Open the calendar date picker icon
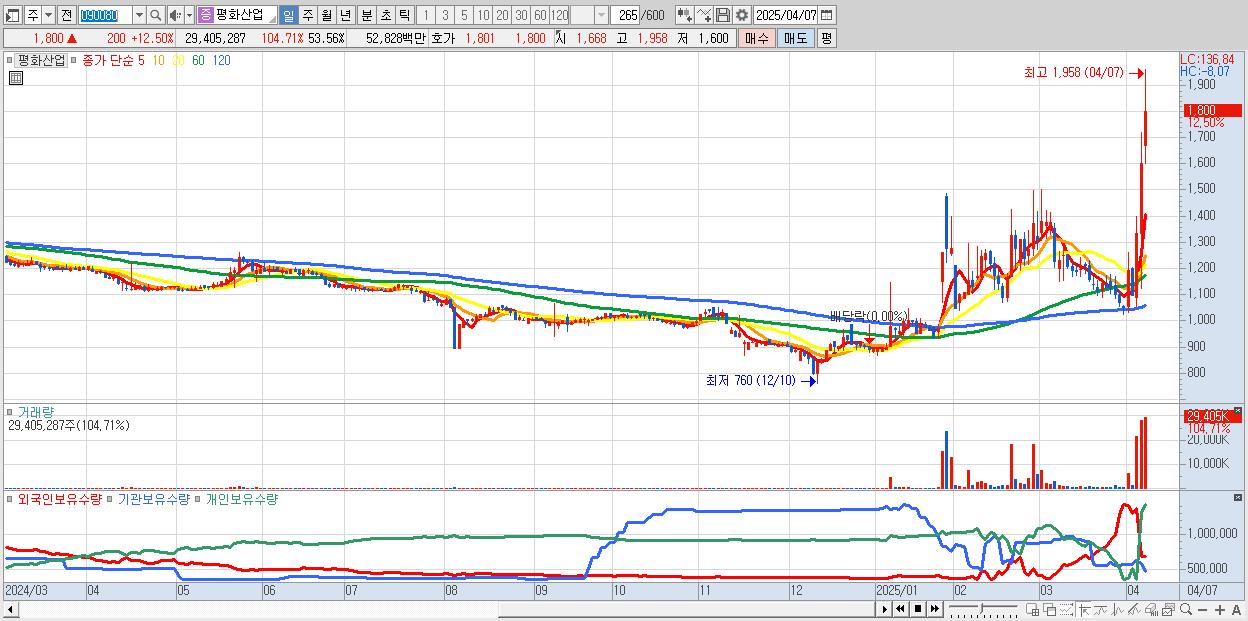This screenshot has width=1248, height=621. tap(827, 15)
